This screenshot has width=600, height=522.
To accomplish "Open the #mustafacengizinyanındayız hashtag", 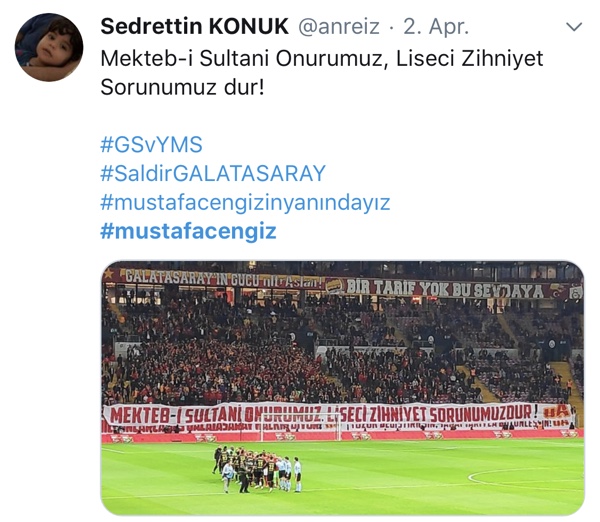I will coord(245,202).
